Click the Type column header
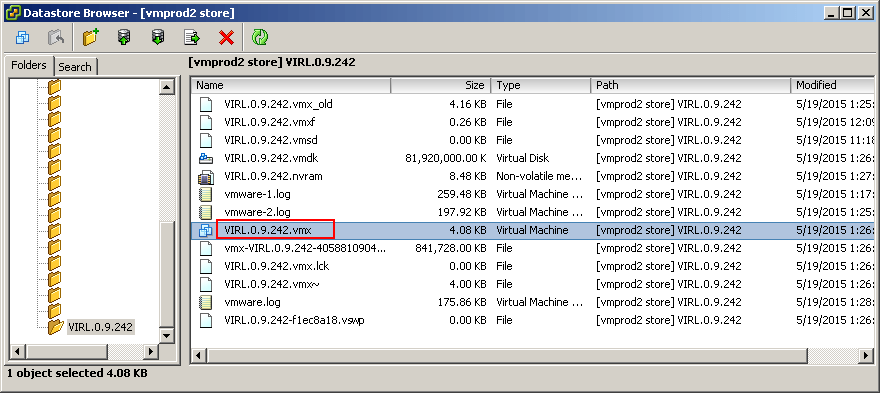The width and height of the screenshot is (880, 393). (x=540, y=85)
